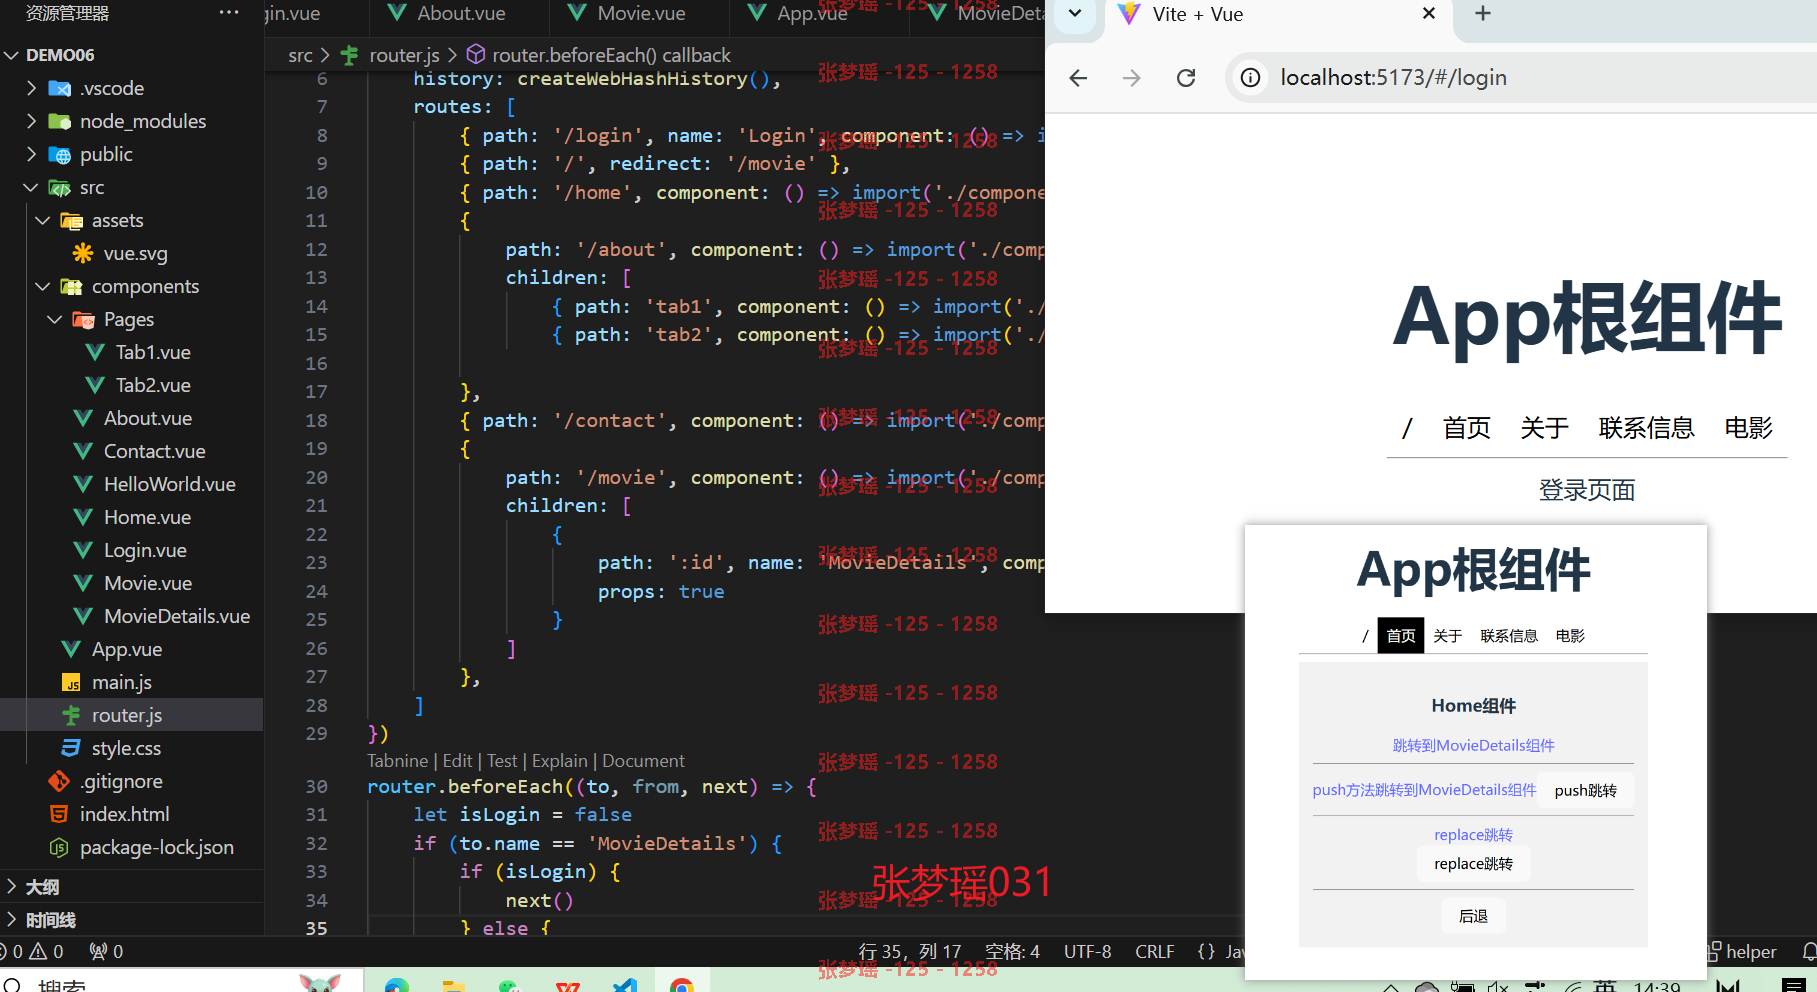The image size is (1817, 992).
Task: Click the push跳转 button
Action: [1585, 790]
